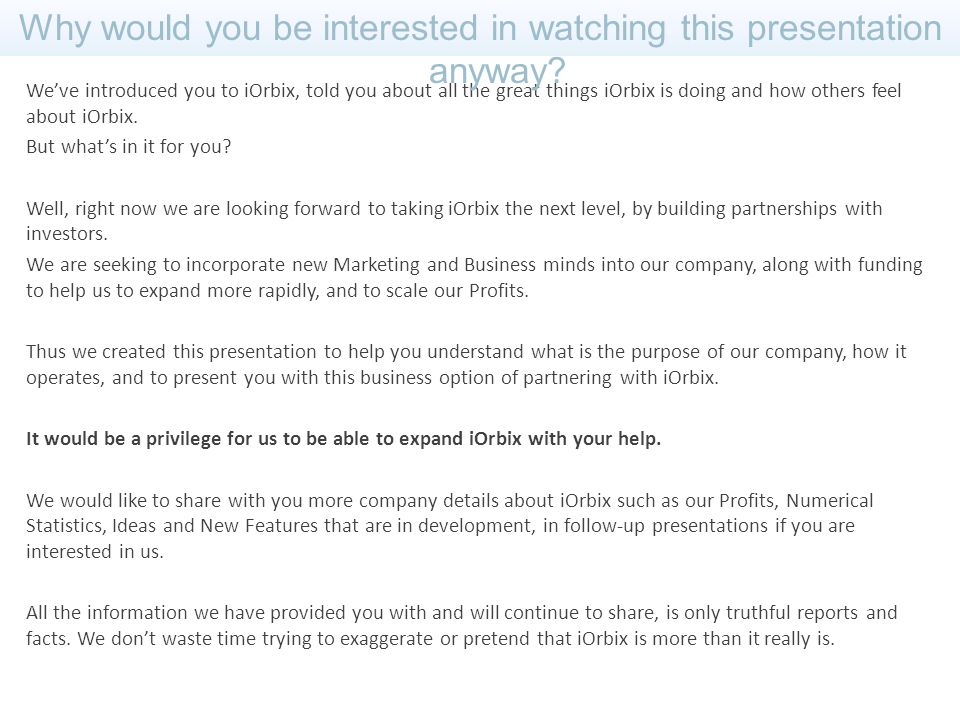Click the line 'operates, and to present you with'
This screenshot has height=720, width=960.
tap(372, 378)
